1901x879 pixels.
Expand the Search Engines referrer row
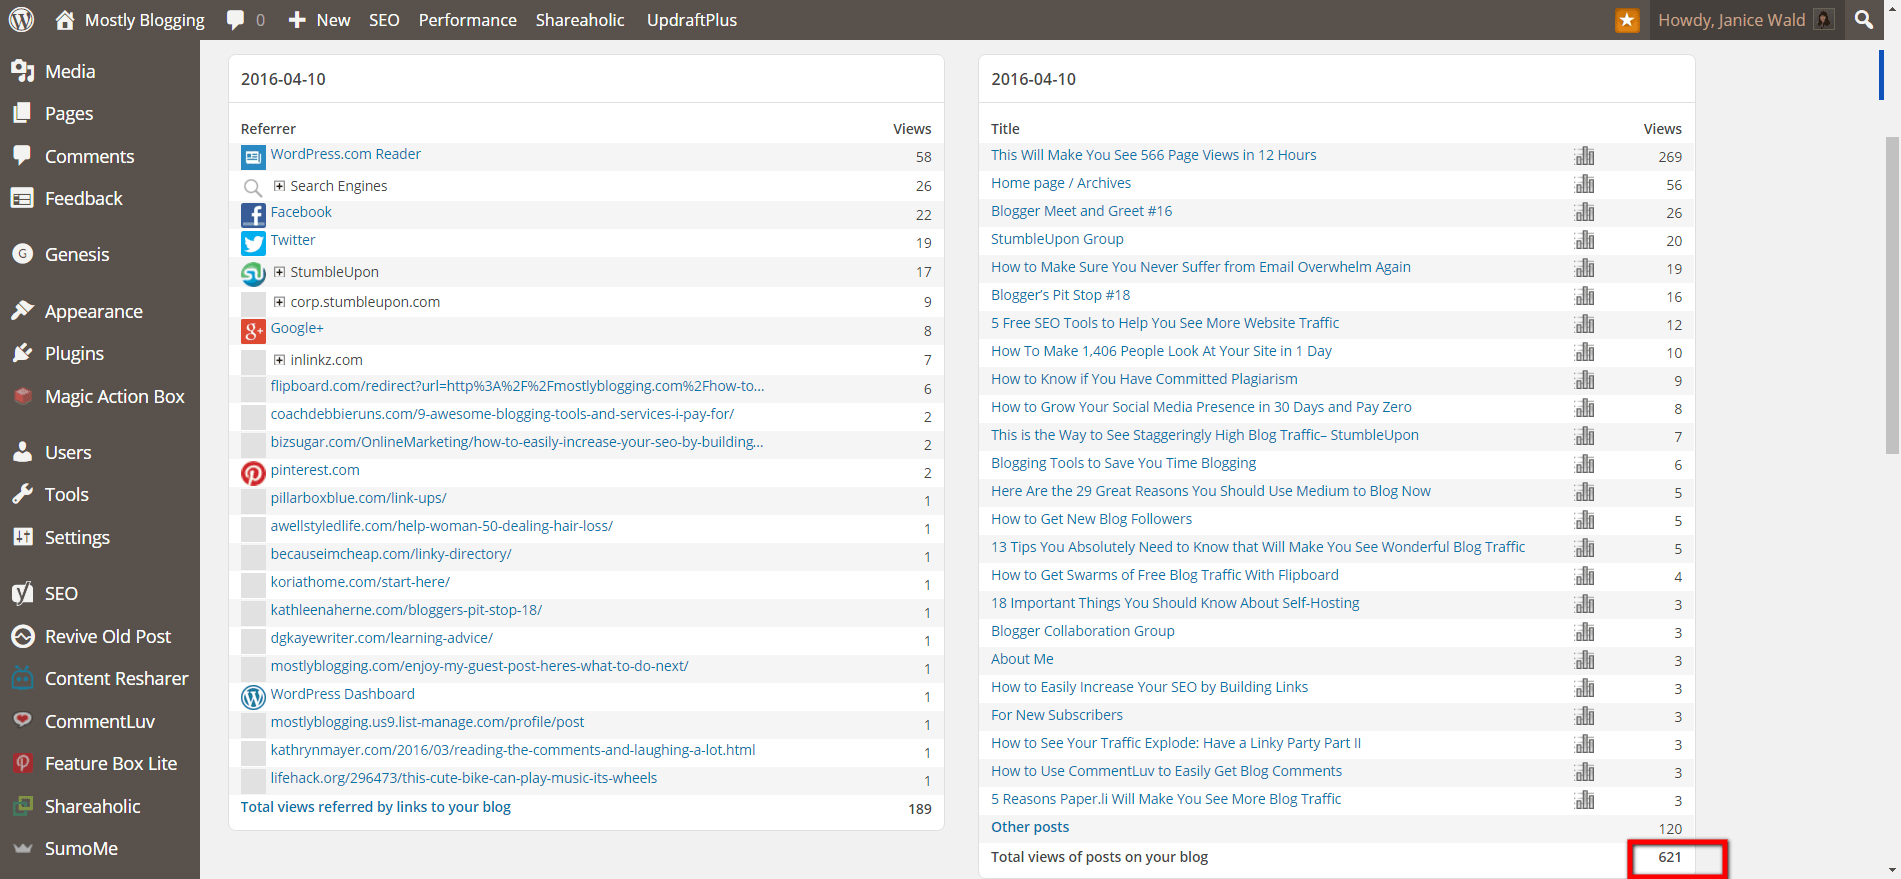(279, 186)
